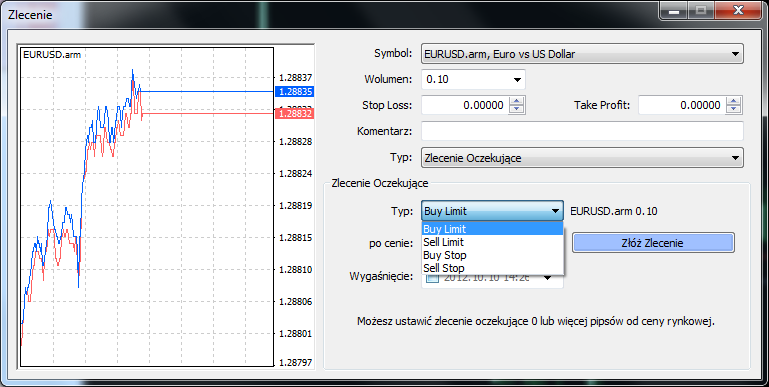Viewport: 769px width, 387px height.
Task: Click the 1.28828 price axis label
Action: (295, 141)
